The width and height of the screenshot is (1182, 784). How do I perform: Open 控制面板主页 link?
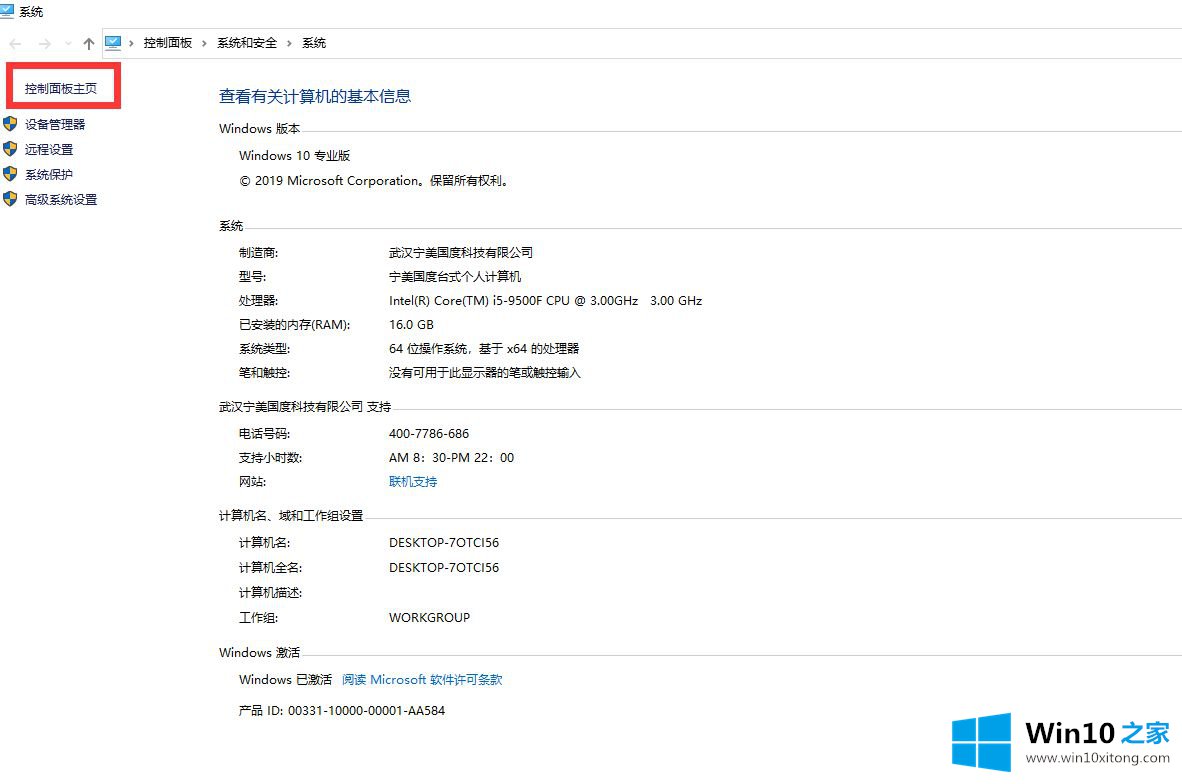[x=61, y=89]
